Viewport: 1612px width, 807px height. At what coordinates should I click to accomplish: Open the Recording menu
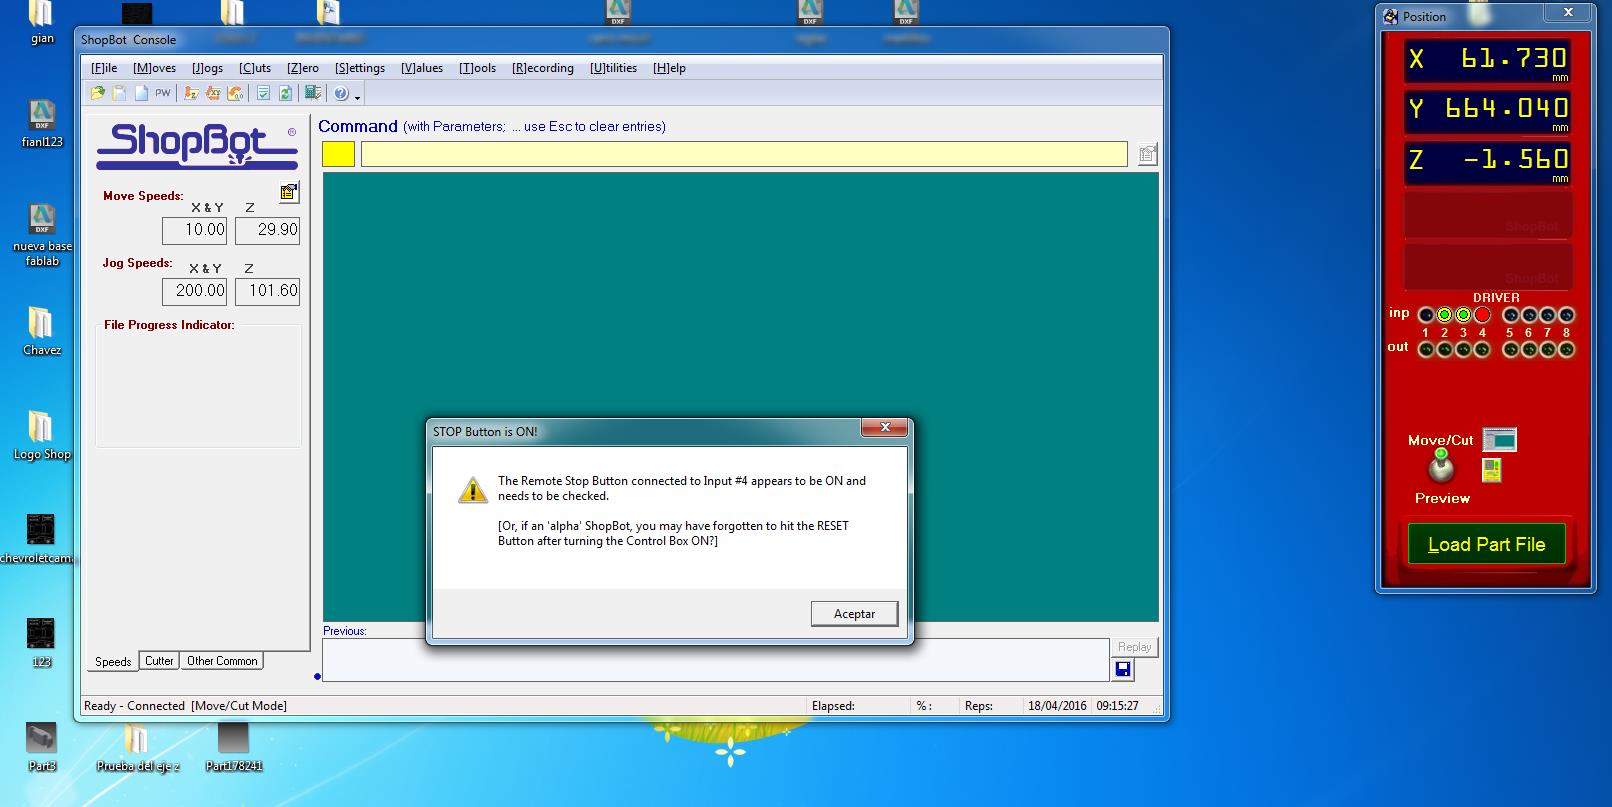pos(543,68)
